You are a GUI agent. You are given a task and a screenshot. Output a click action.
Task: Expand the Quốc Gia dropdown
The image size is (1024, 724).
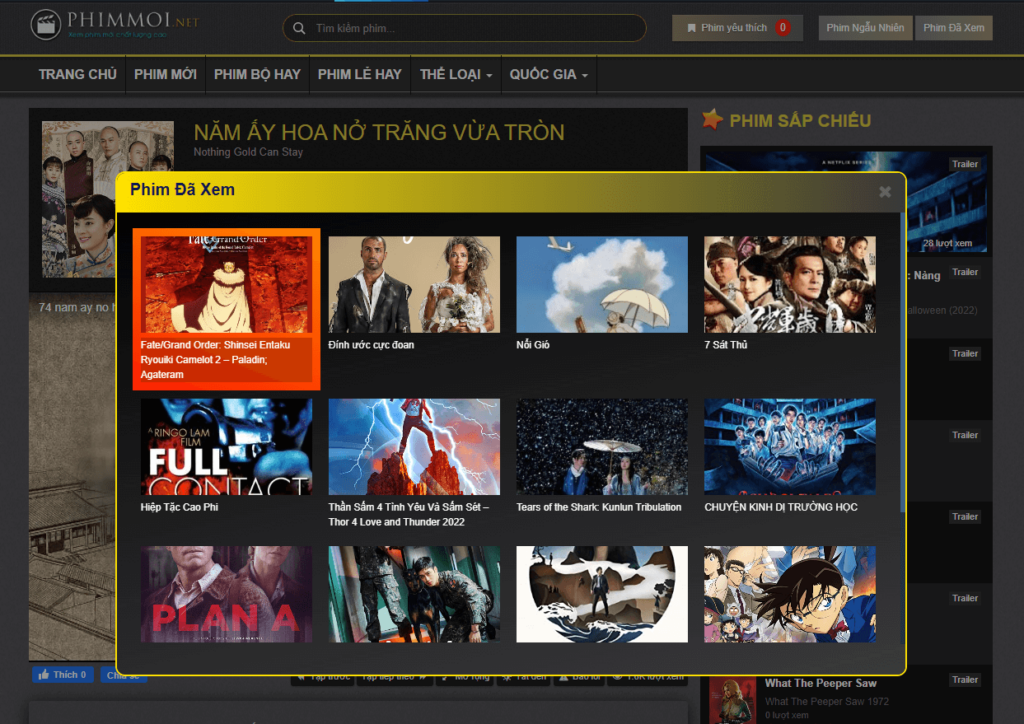(549, 74)
